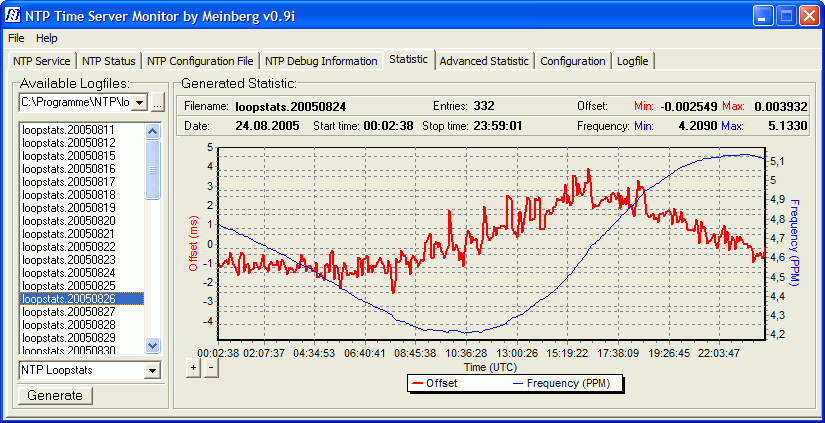Image resolution: width=825 pixels, height=423 pixels.
Task: Select loopstats.20050811 logfile entry
Action: [68, 130]
